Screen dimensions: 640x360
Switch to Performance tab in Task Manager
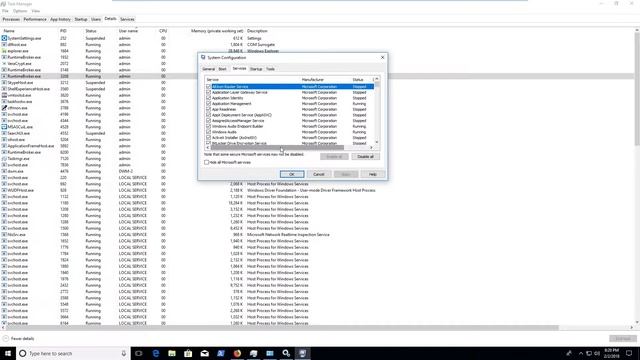(35, 19)
